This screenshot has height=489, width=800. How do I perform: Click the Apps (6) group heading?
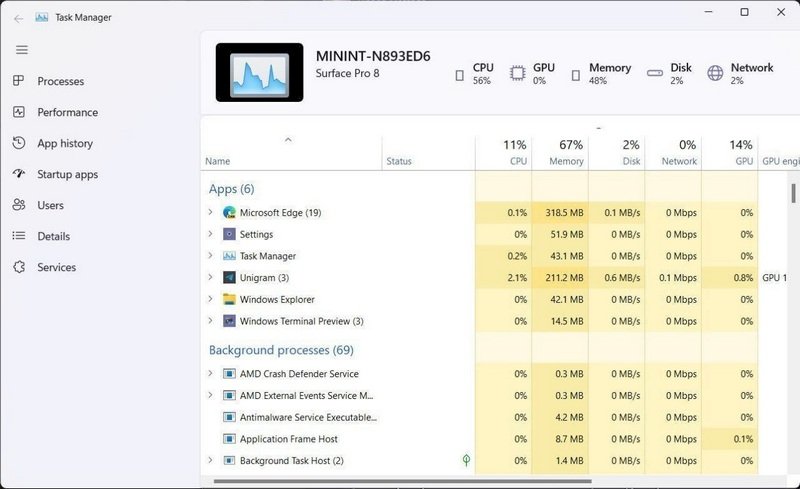[x=232, y=189]
